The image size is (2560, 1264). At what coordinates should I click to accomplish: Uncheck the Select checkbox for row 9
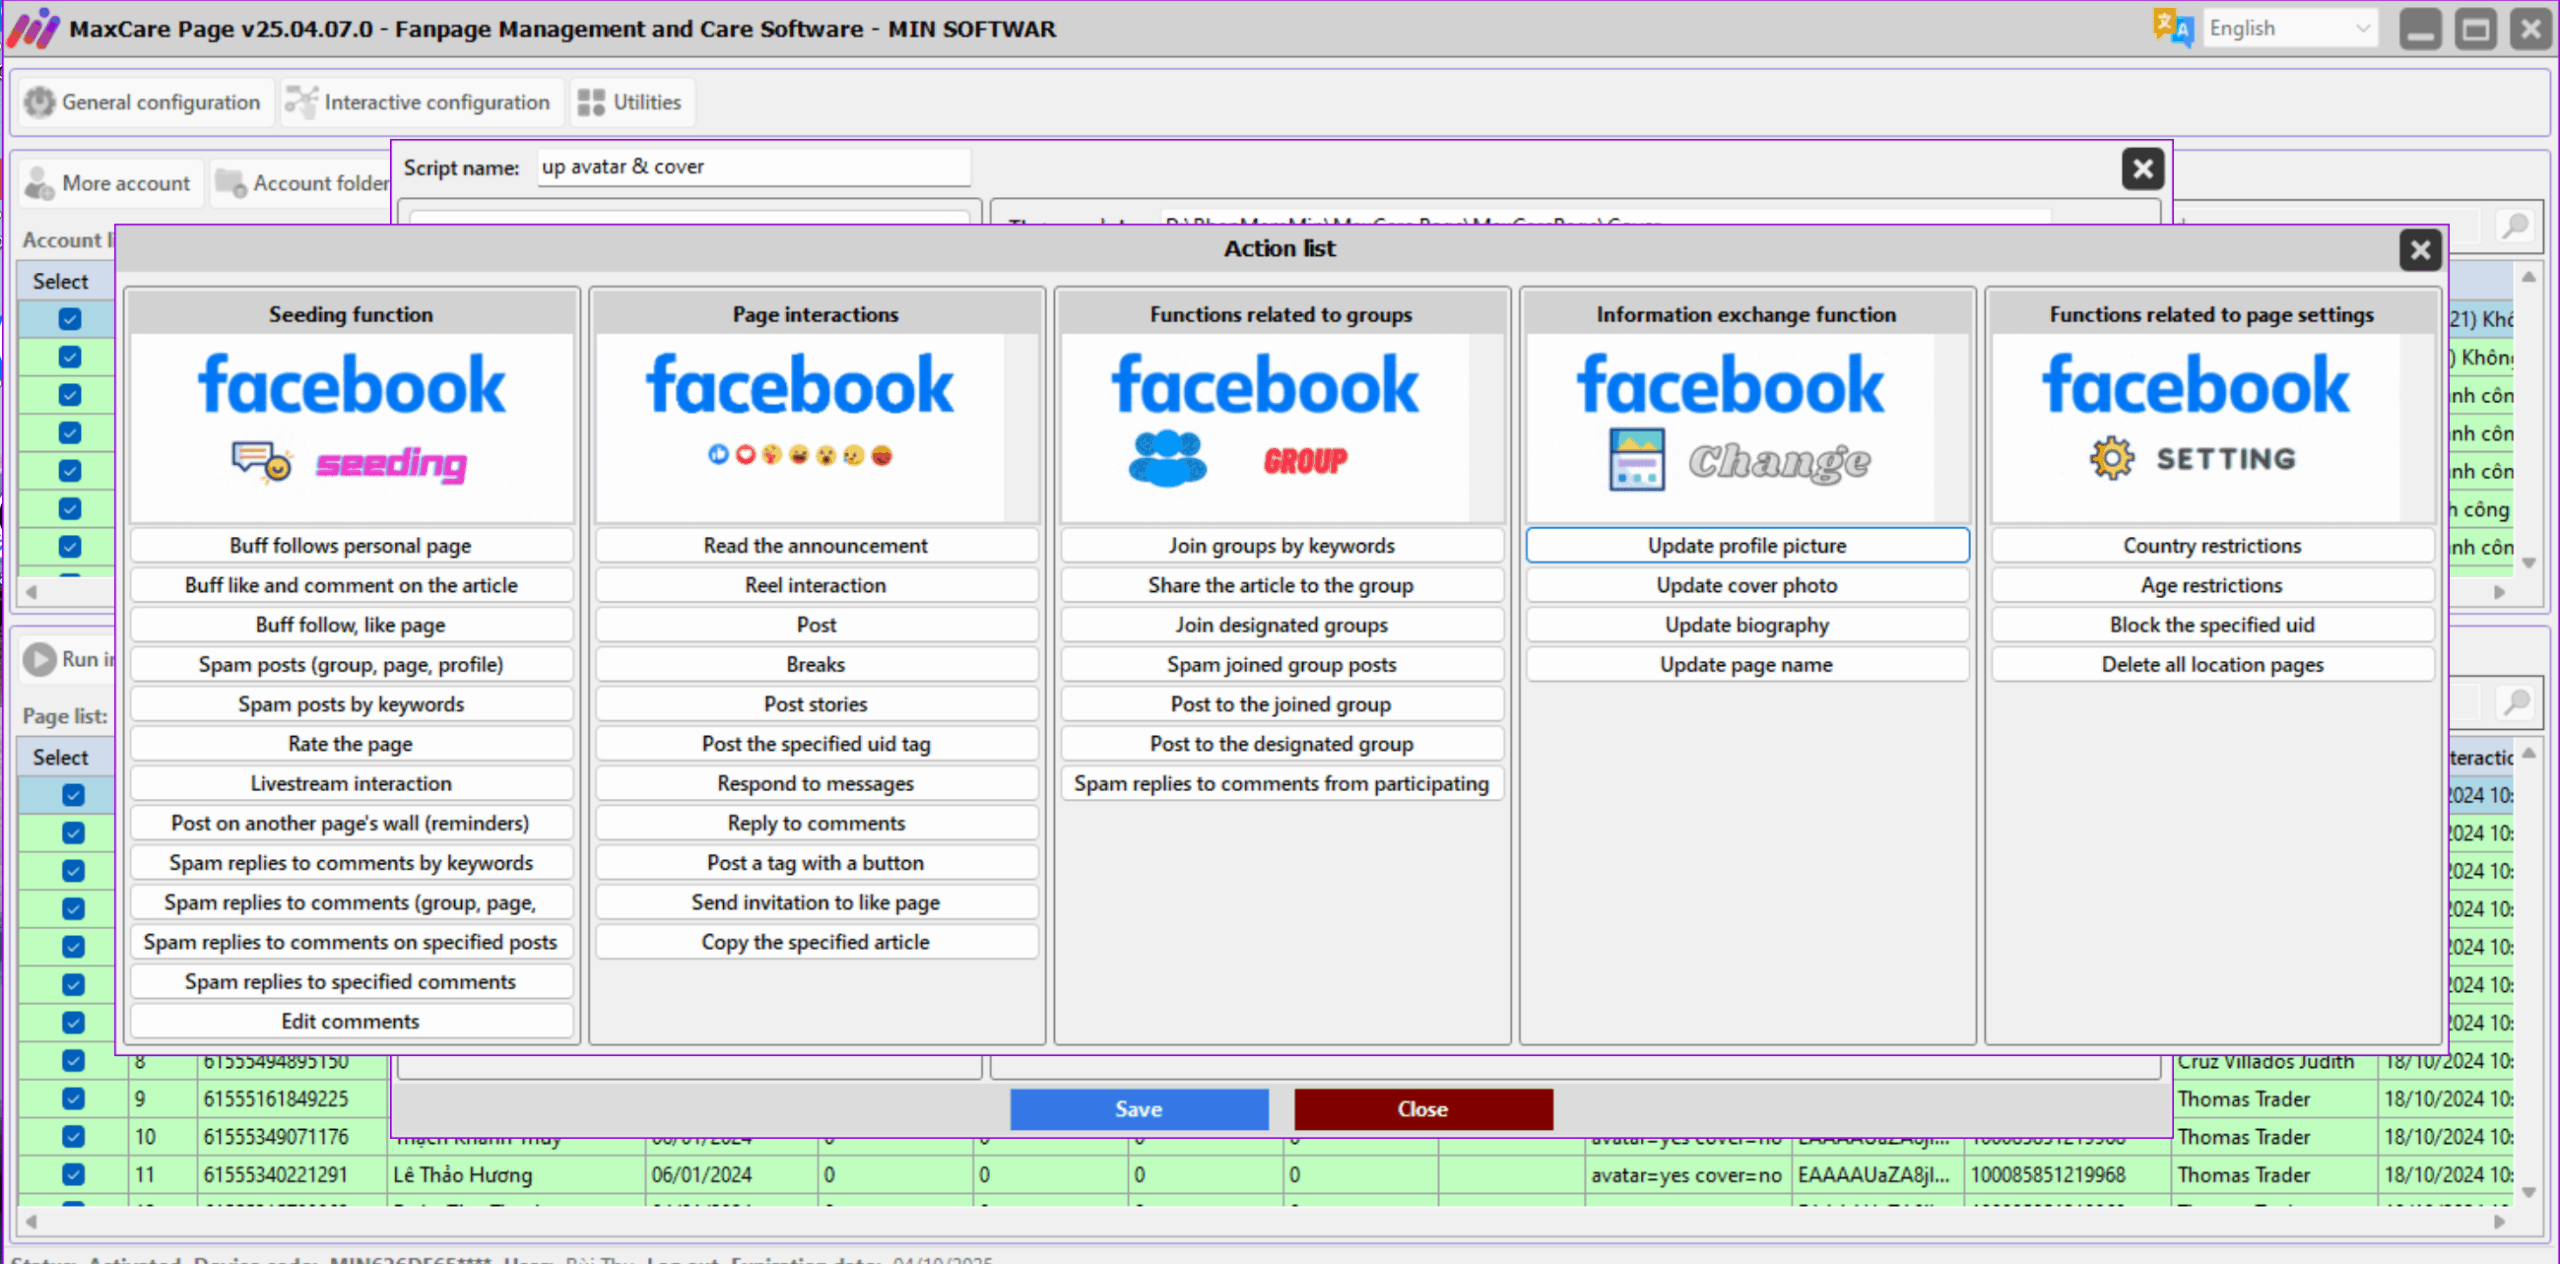71,1098
